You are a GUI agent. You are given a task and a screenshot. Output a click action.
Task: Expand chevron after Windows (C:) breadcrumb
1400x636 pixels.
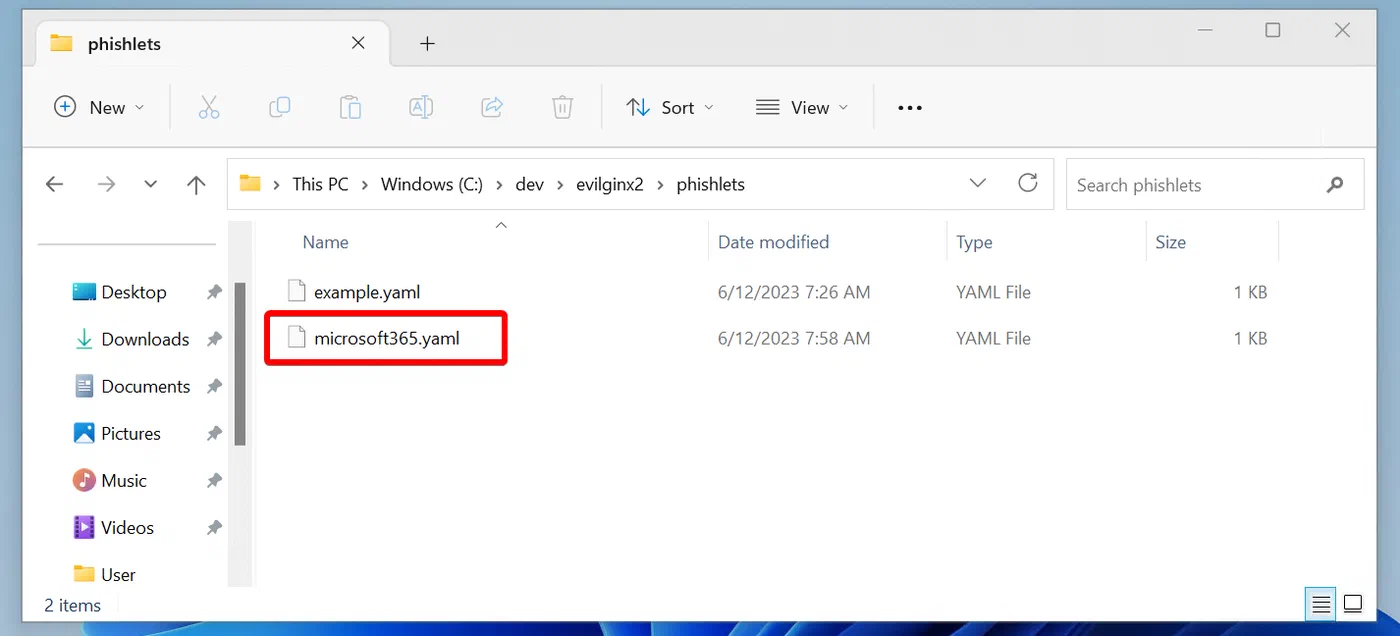click(499, 184)
